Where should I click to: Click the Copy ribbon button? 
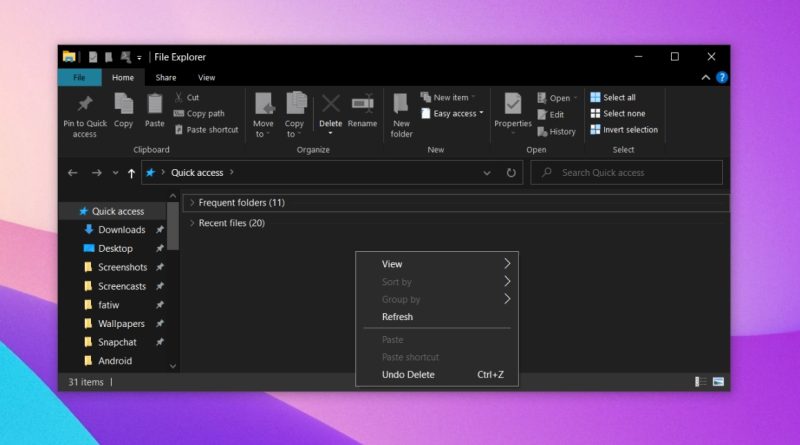(123, 110)
